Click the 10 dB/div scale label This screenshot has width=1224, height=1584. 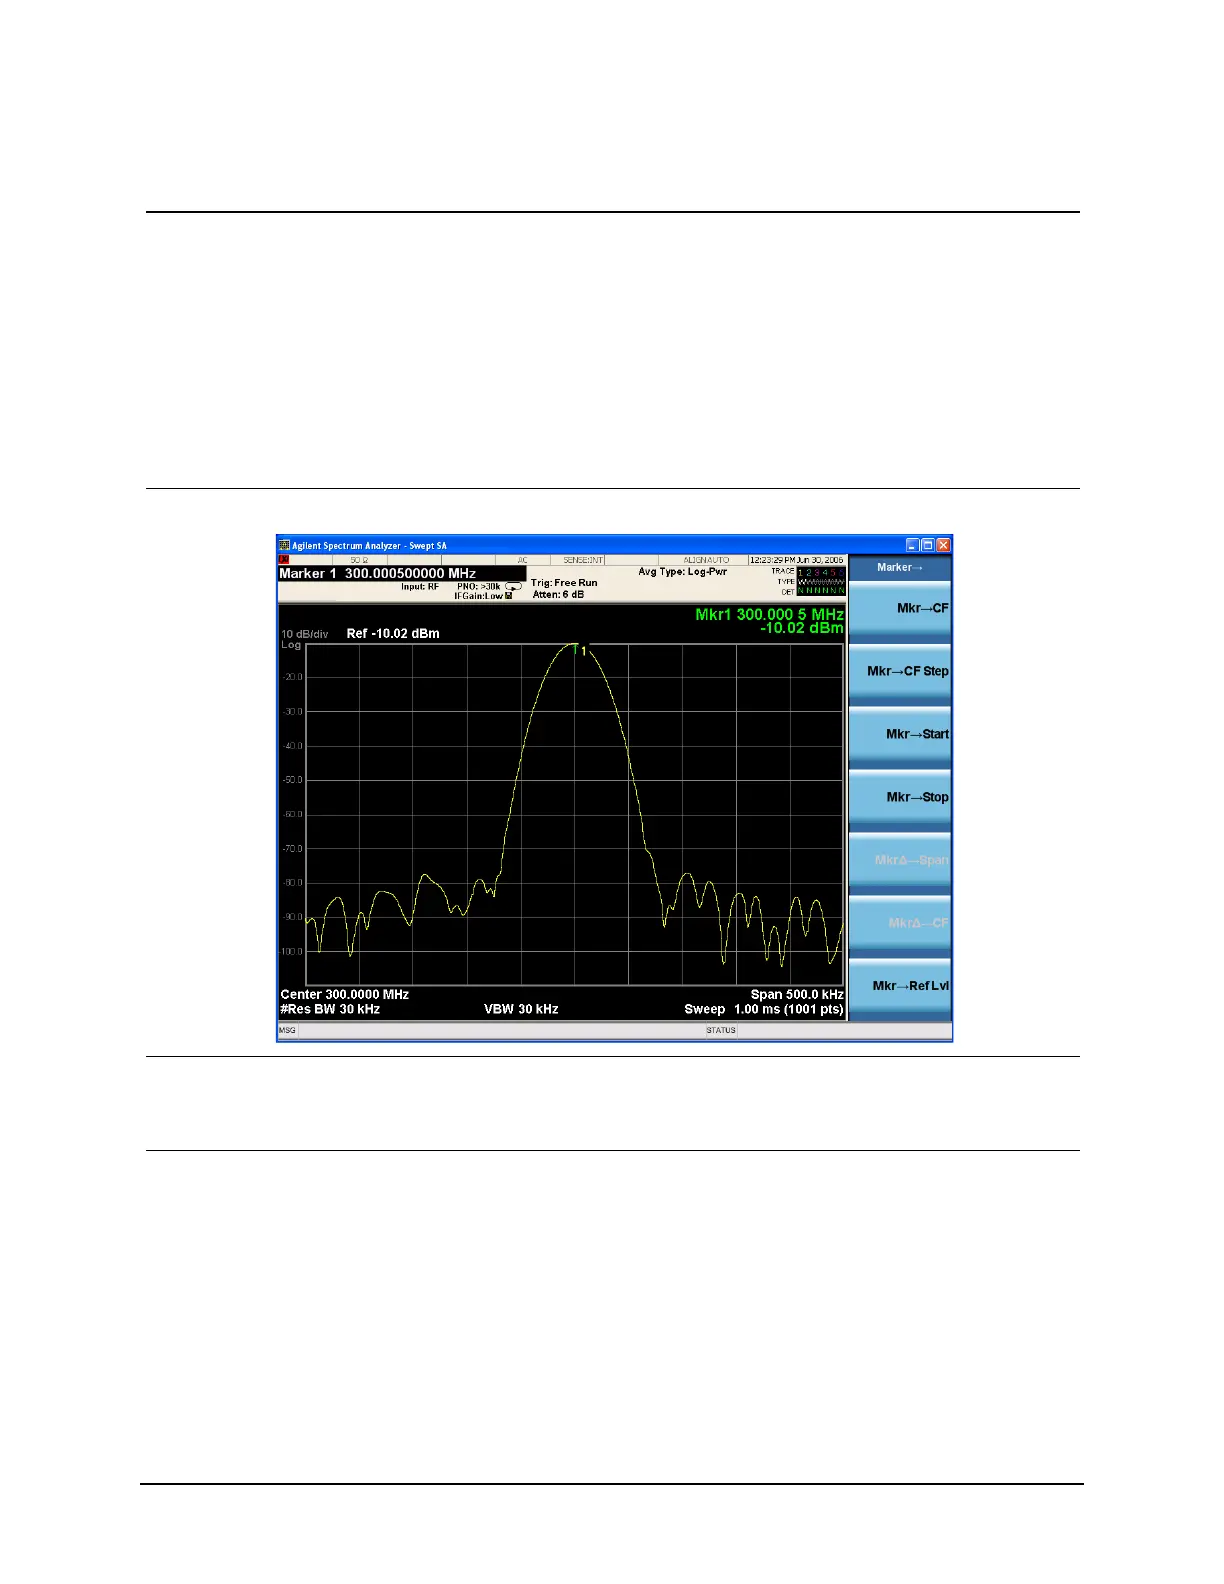(x=304, y=634)
